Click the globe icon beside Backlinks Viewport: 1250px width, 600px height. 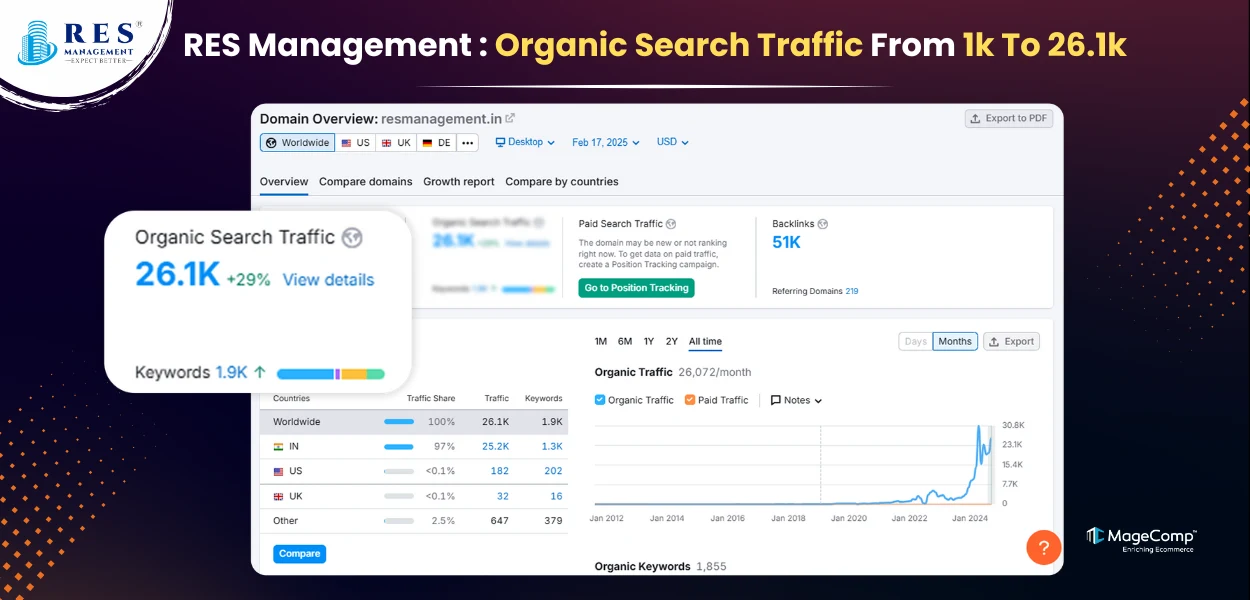point(823,224)
